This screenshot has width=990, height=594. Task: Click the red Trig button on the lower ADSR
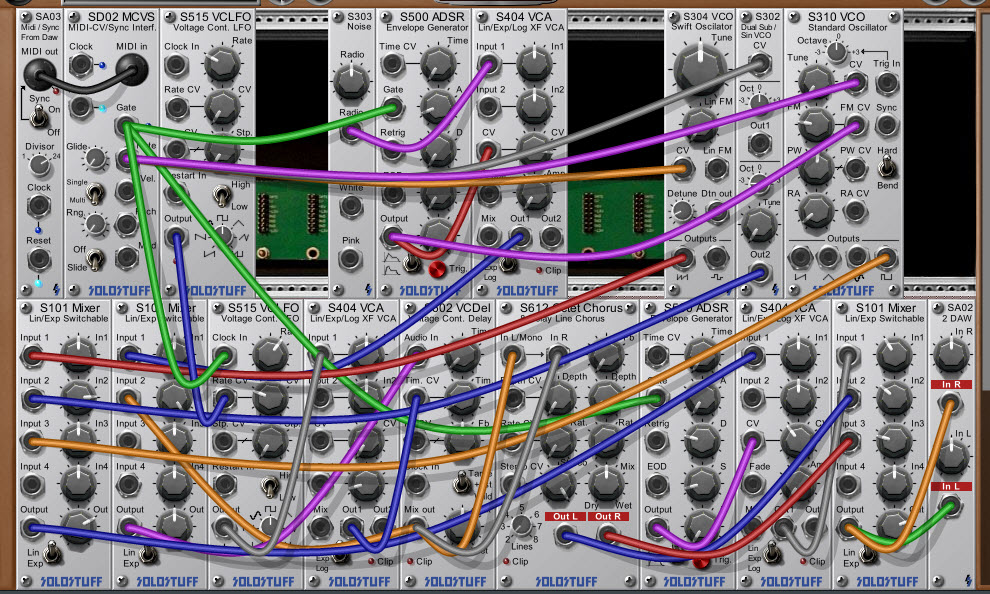(x=700, y=560)
